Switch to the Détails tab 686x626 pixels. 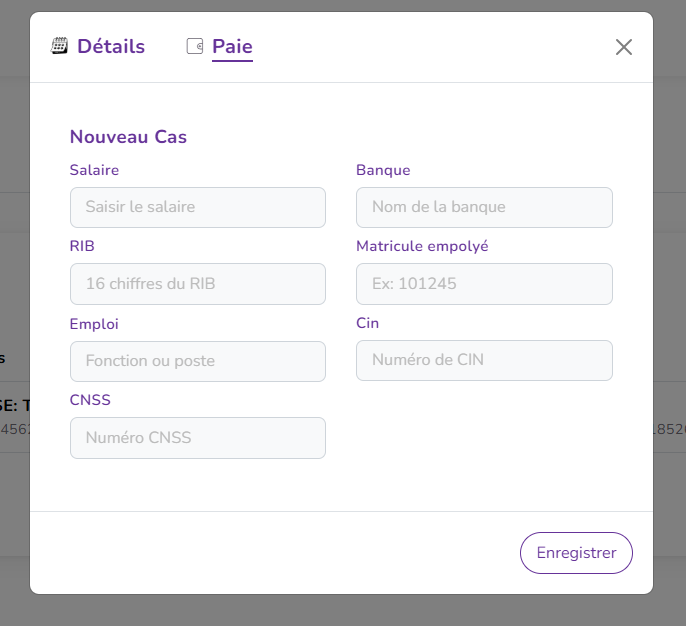pos(110,46)
